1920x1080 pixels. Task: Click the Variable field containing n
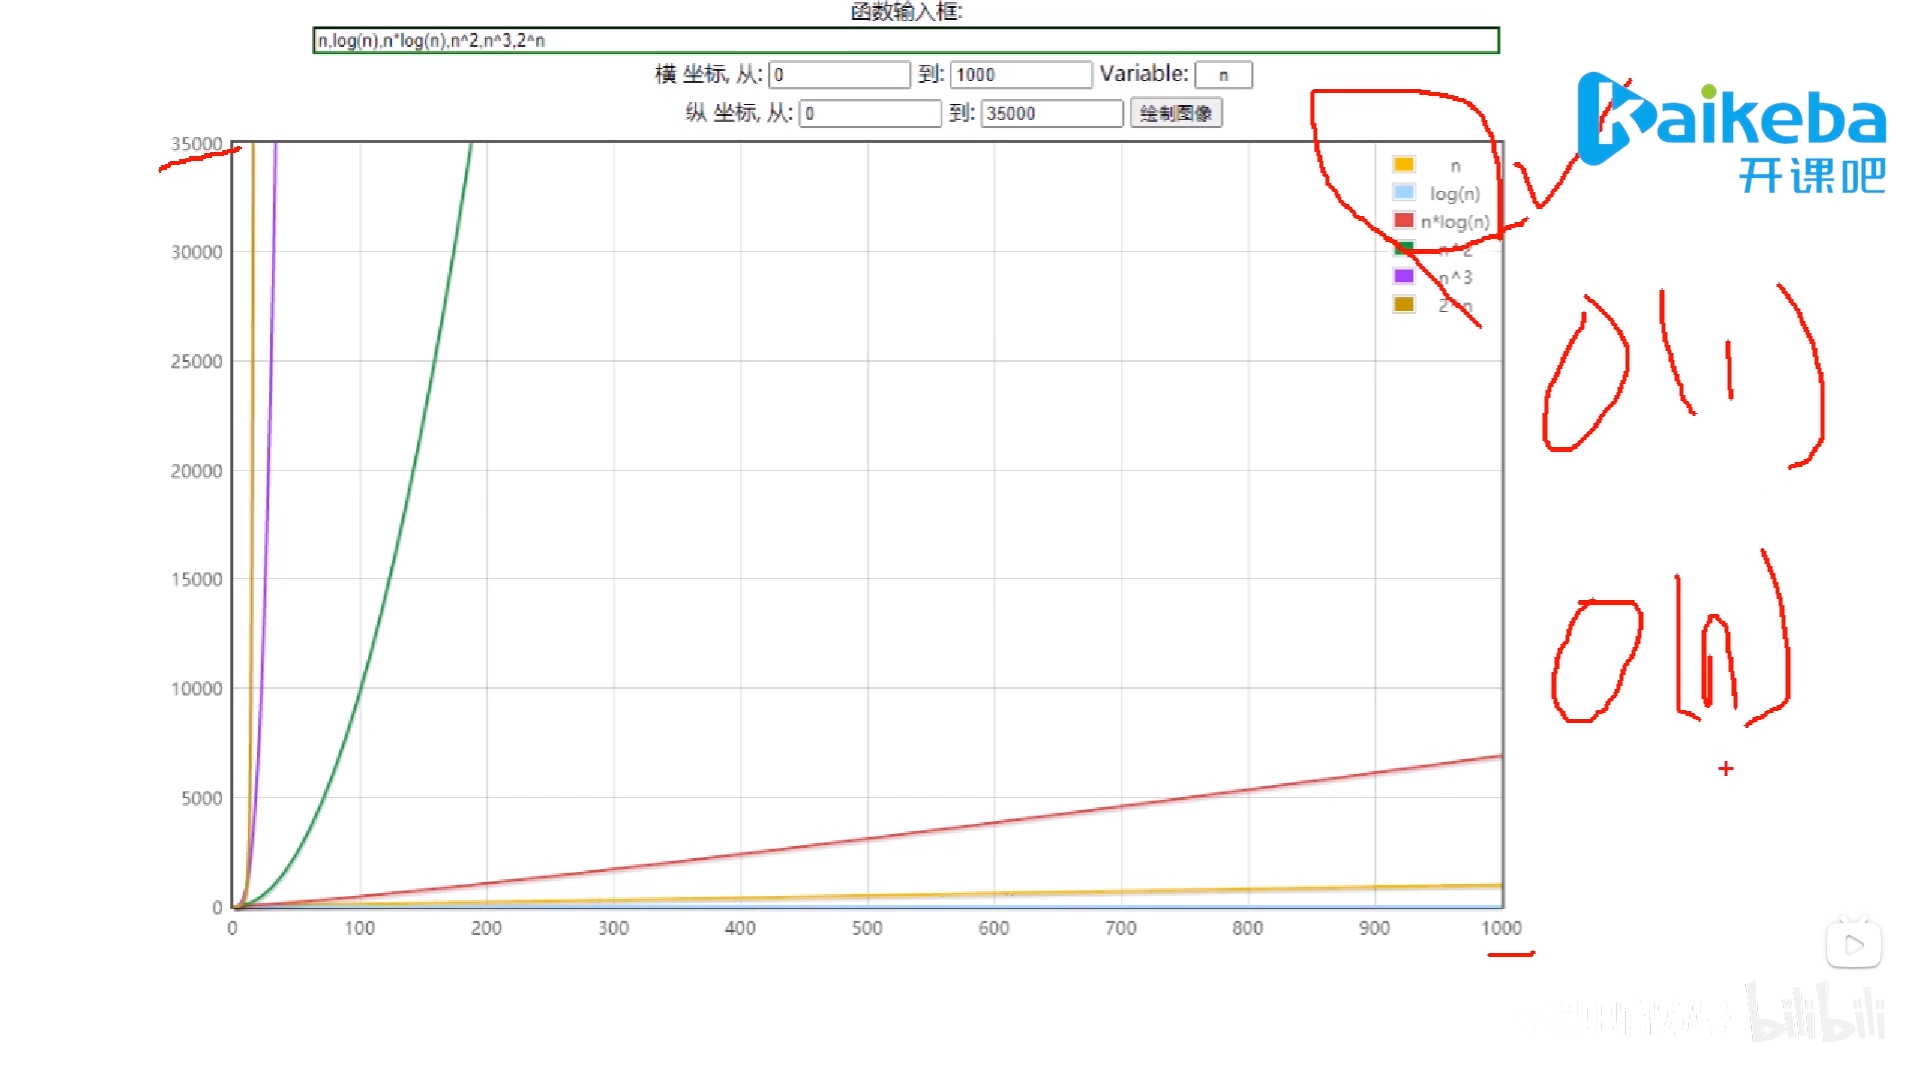coord(1223,75)
